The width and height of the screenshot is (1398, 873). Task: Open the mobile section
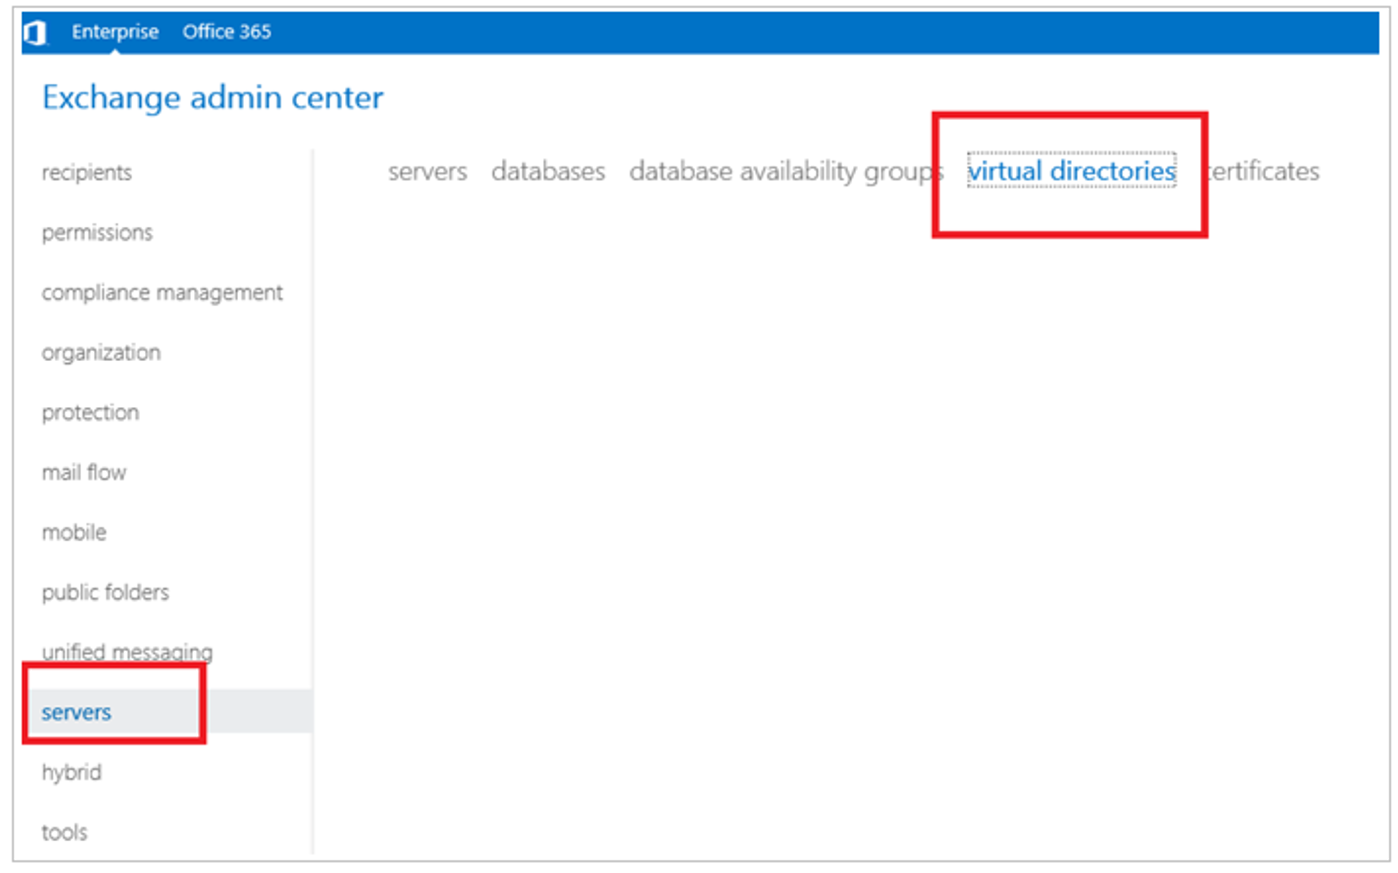[74, 533]
